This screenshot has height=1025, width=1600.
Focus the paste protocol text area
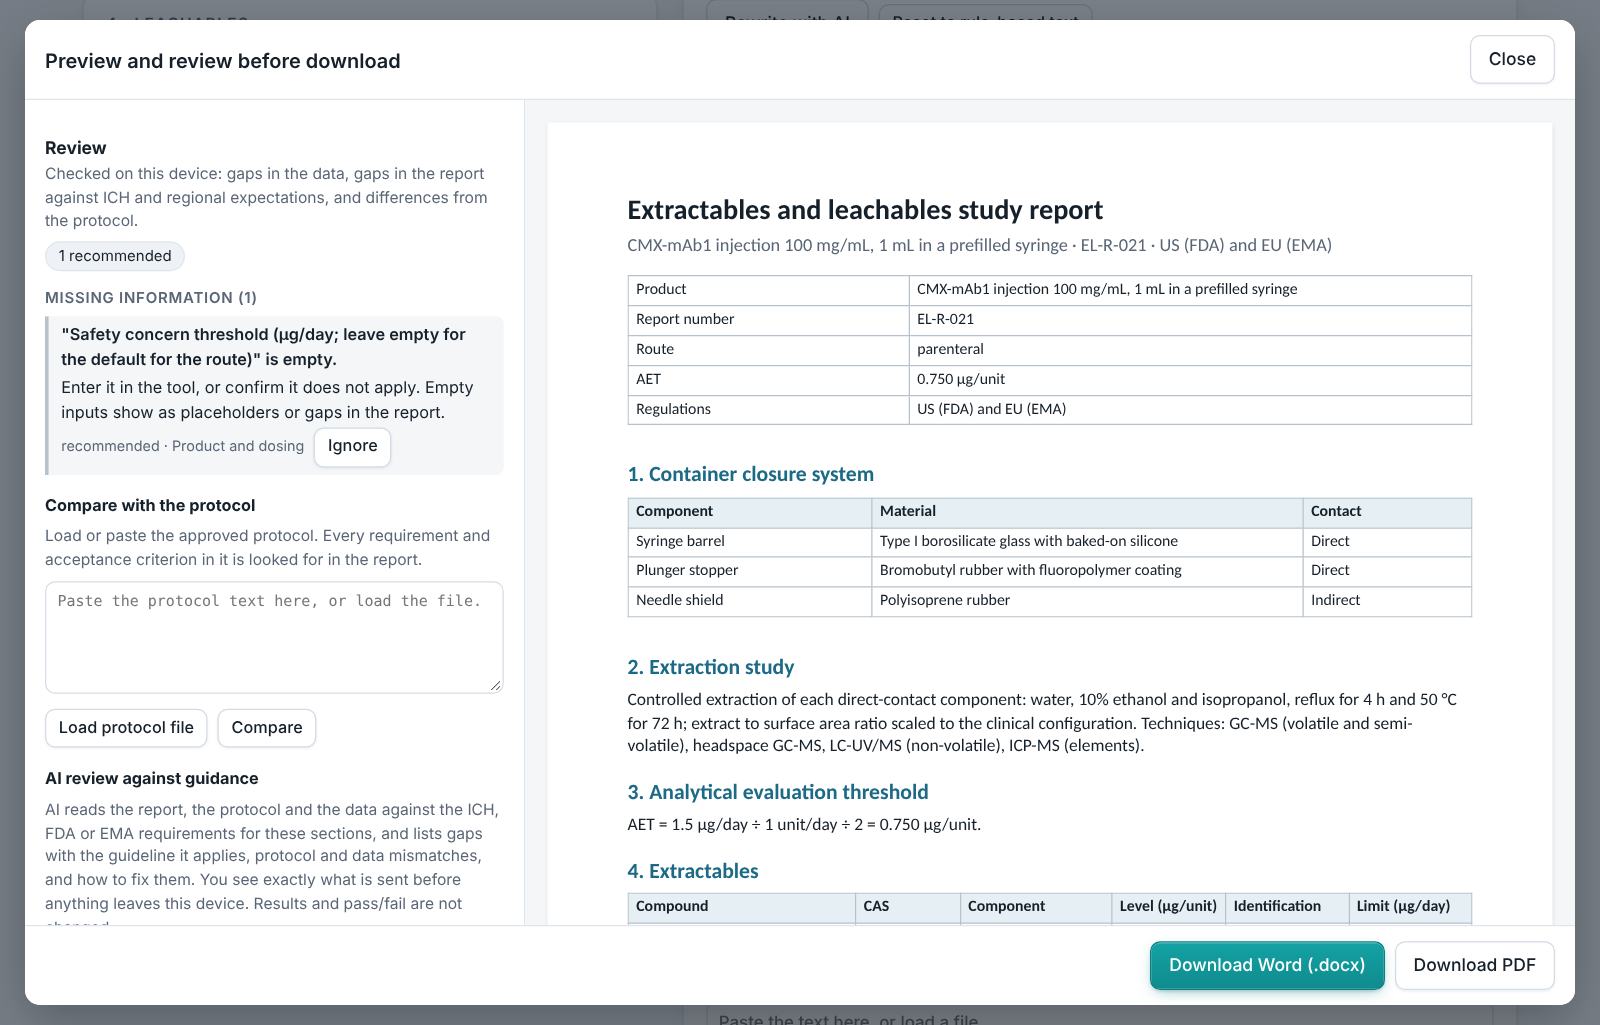tap(274, 637)
